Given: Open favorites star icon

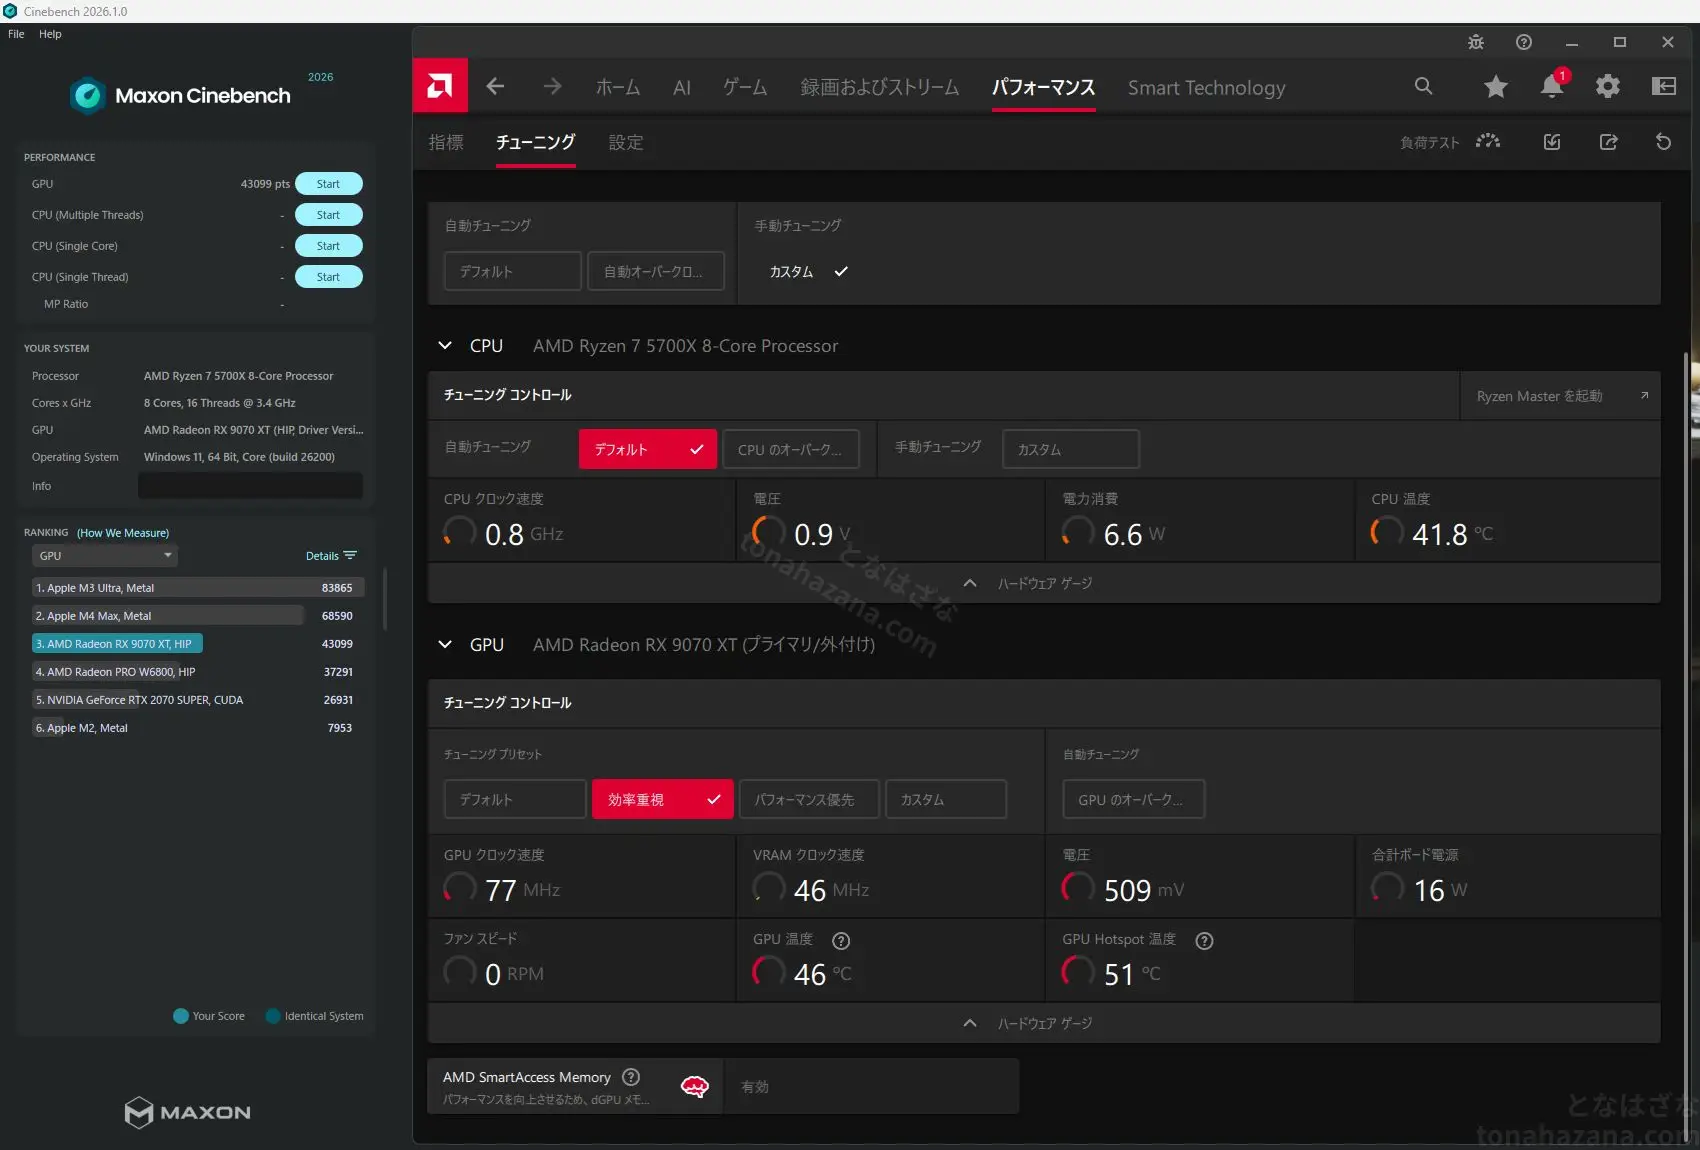Looking at the screenshot, I should click(x=1496, y=86).
